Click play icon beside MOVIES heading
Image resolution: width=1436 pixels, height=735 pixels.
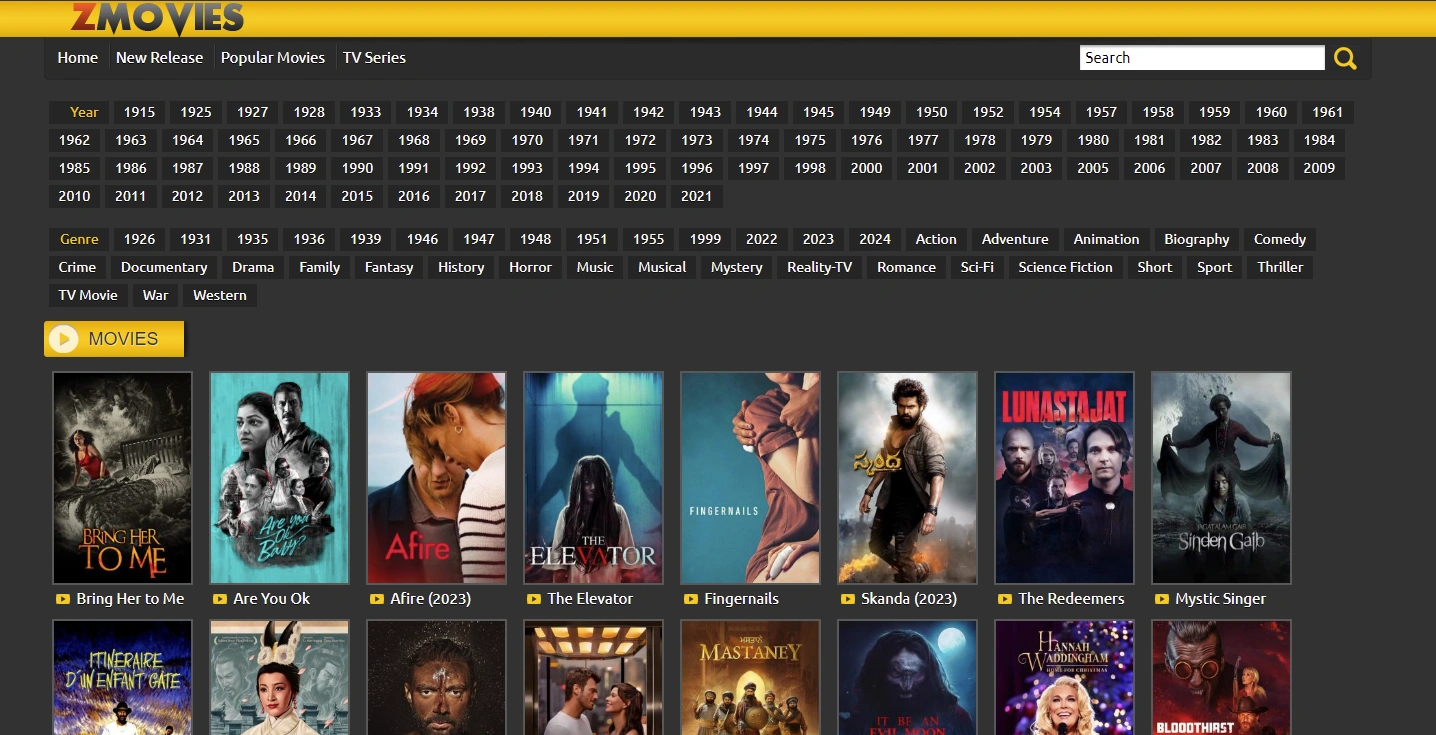64,339
